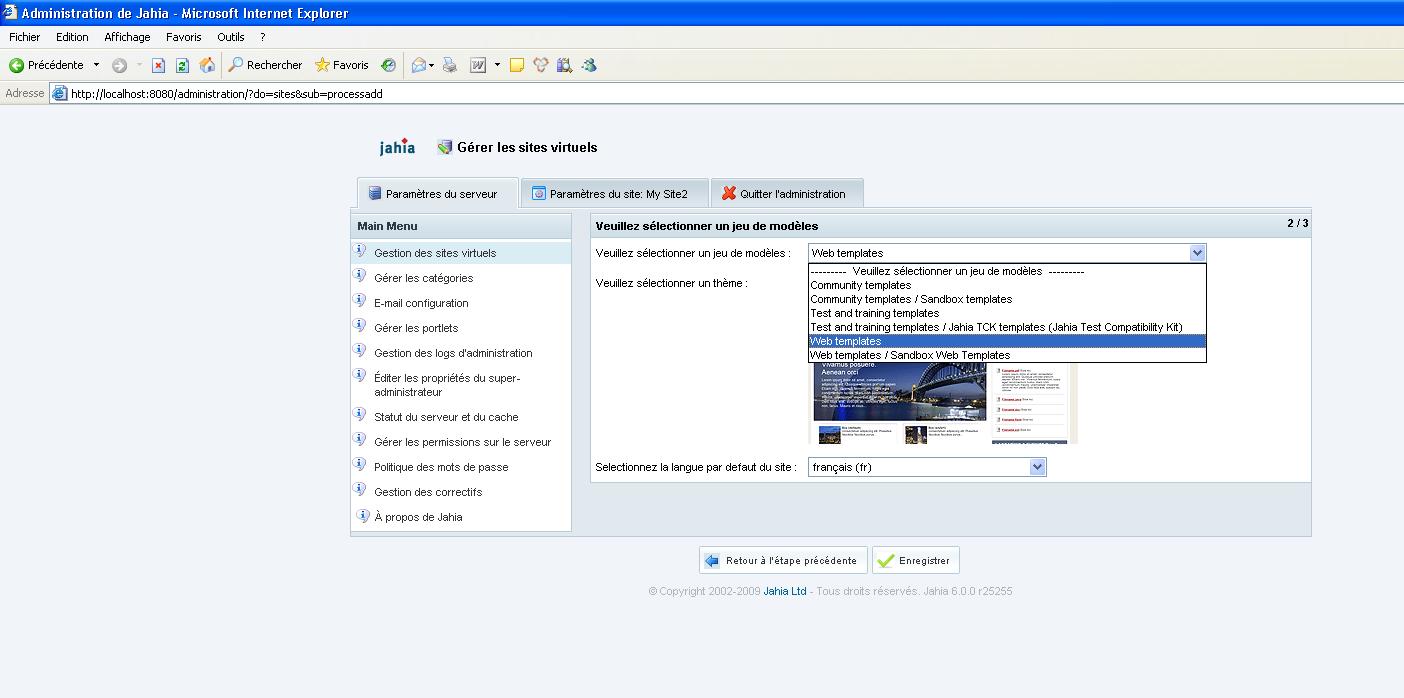This screenshot has width=1404, height=698.
Task: Select Test and training templates option
Action: (1007, 313)
